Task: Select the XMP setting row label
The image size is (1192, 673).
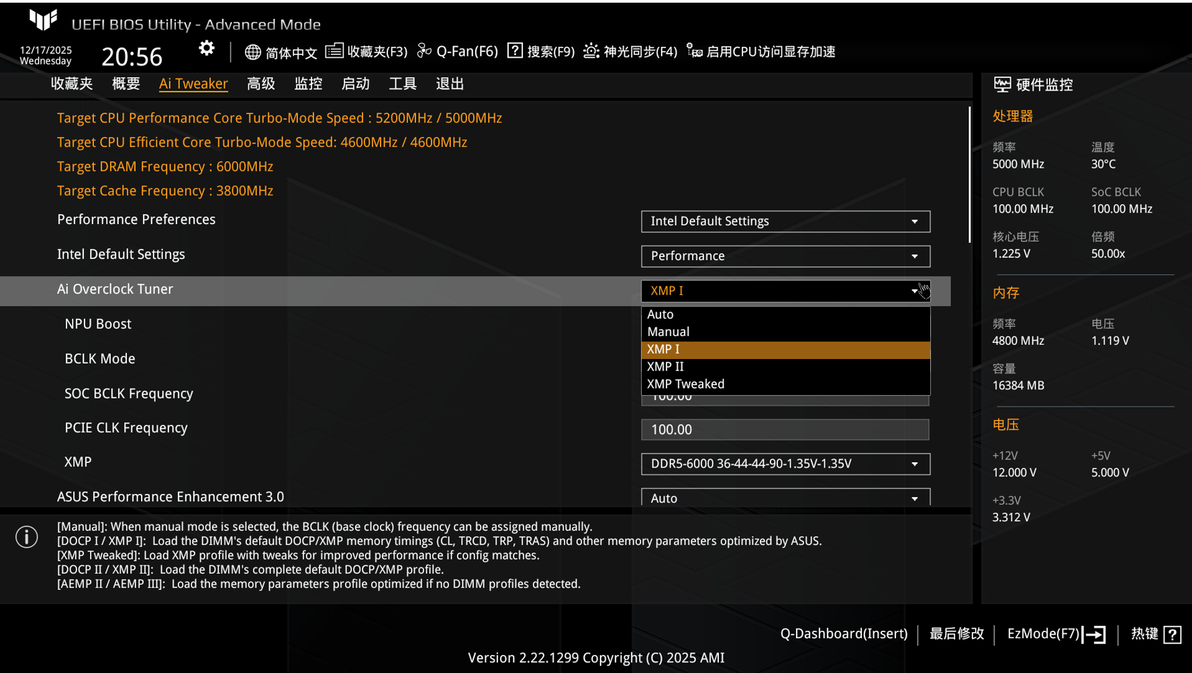Action: tap(78, 462)
